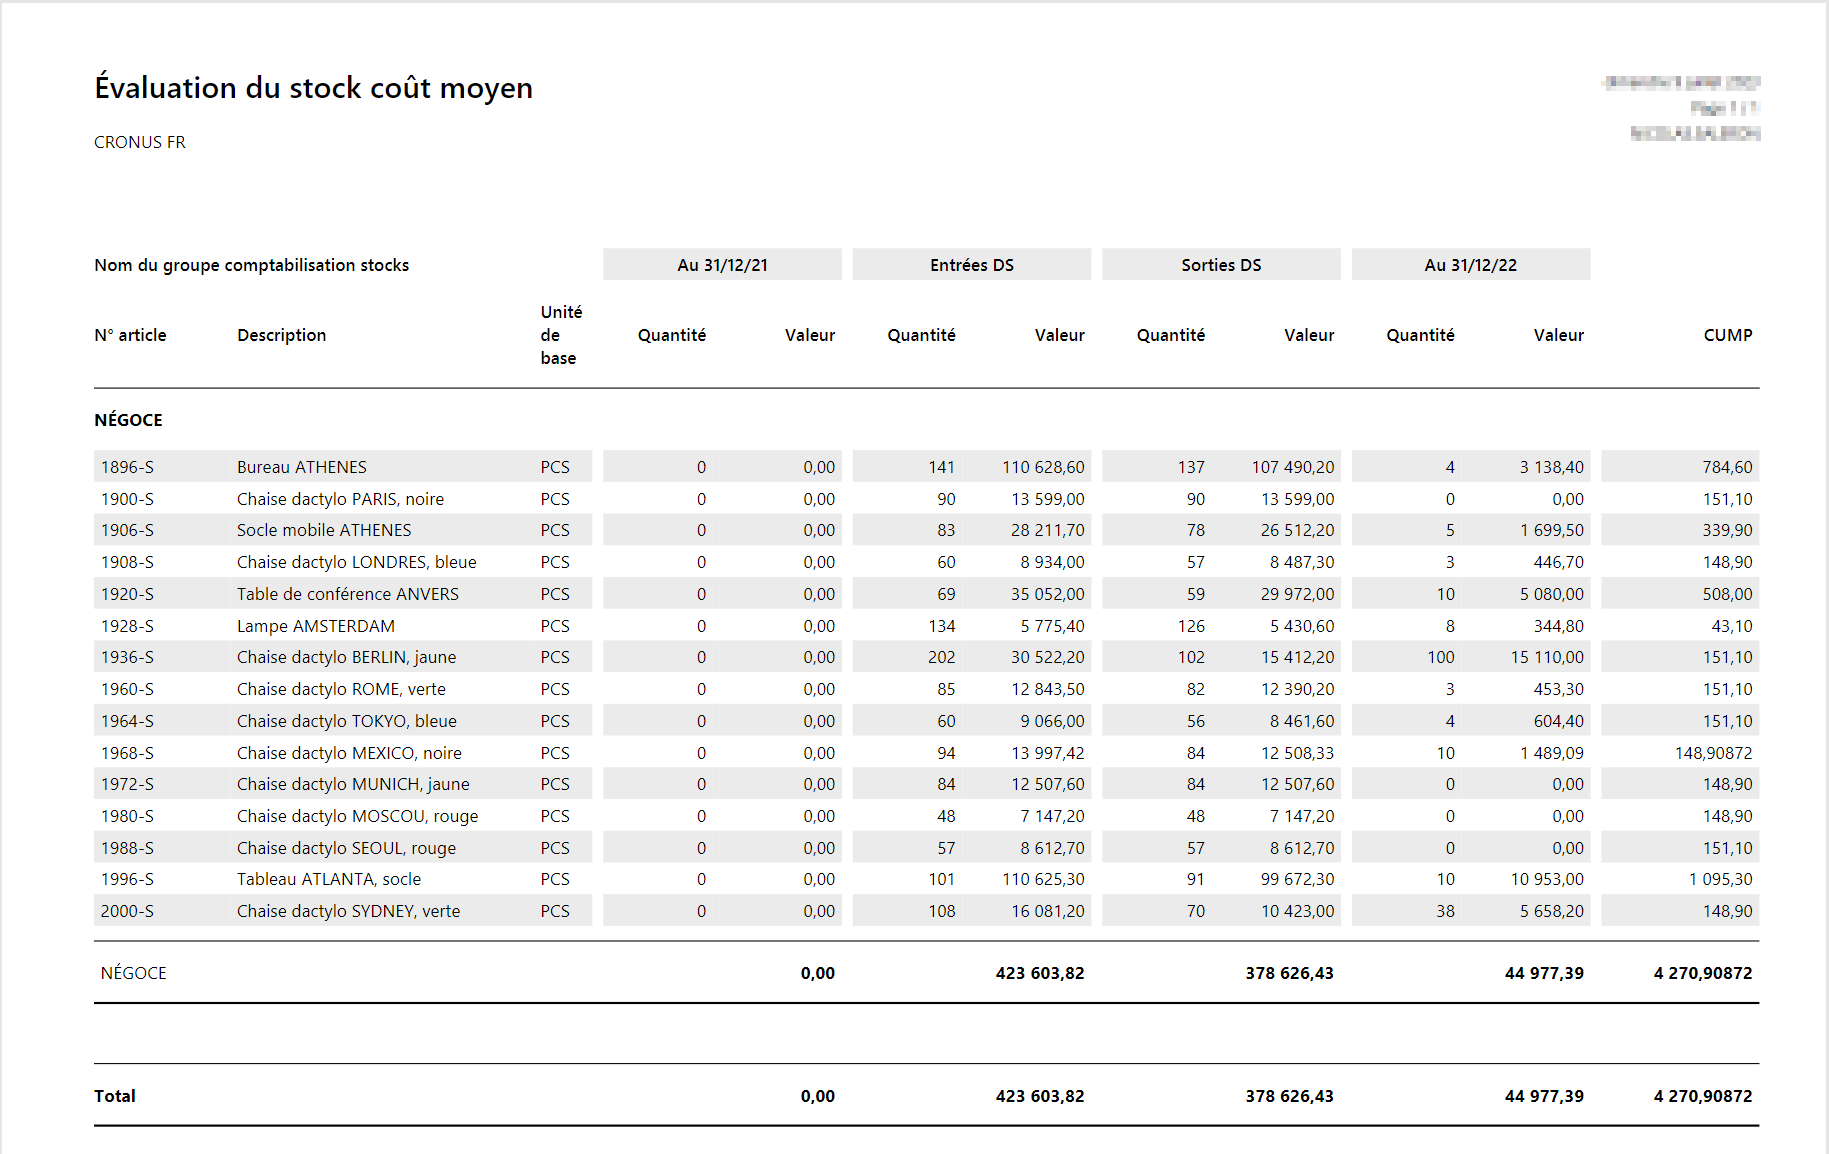
Task: Click the 'N° article' column header
Action: tap(130, 335)
